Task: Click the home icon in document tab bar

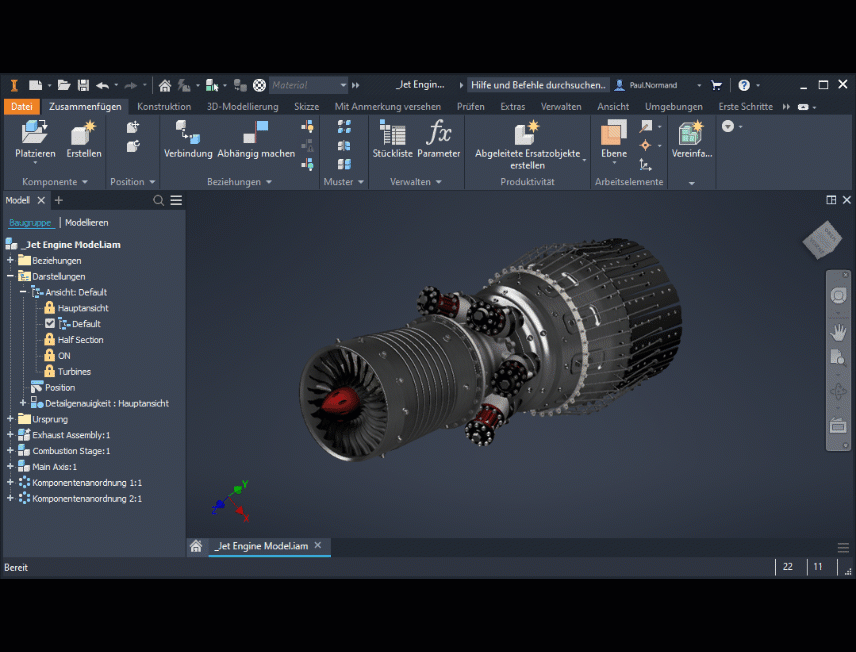Action: click(x=196, y=546)
